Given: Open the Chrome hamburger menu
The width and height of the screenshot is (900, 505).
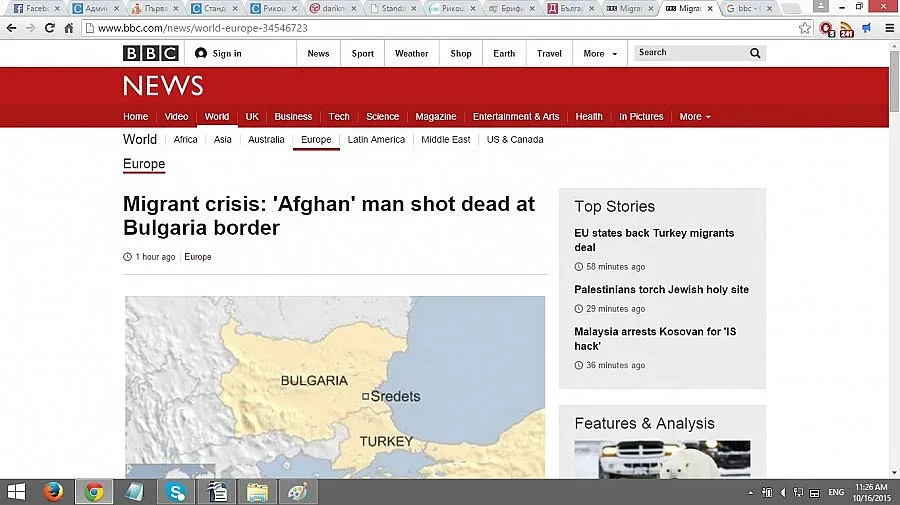Looking at the screenshot, I should pyautogui.click(x=889, y=28).
